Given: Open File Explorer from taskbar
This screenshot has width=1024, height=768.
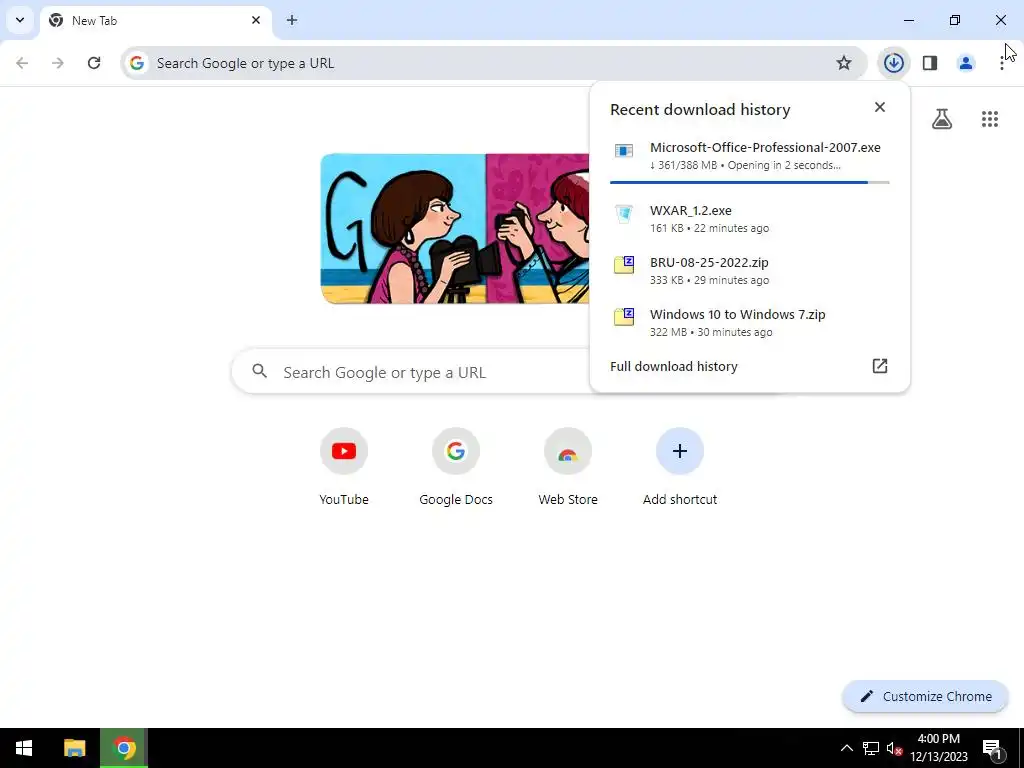Looking at the screenshot, I should click(x=74, y=748).
